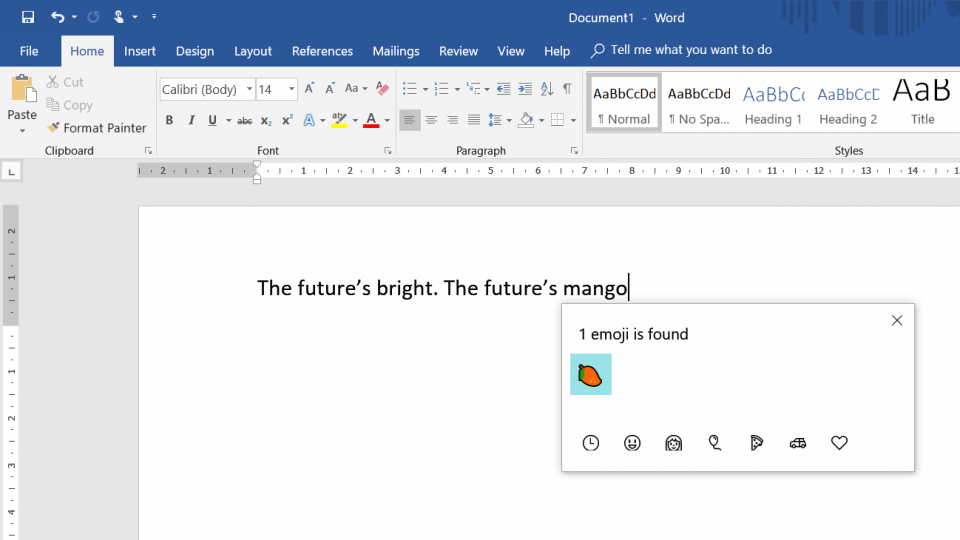Align text right
The width and height of the screenshot is (960, 540).
point(452,120)
